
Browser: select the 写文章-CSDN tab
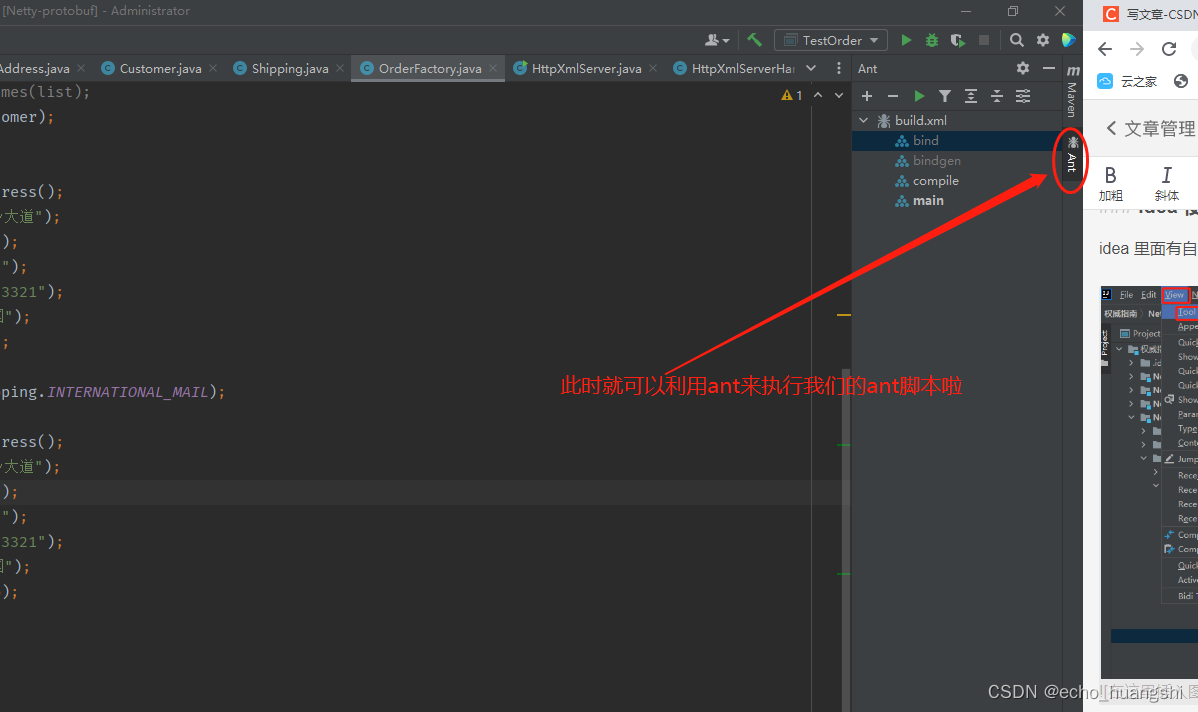point(1150,14)
